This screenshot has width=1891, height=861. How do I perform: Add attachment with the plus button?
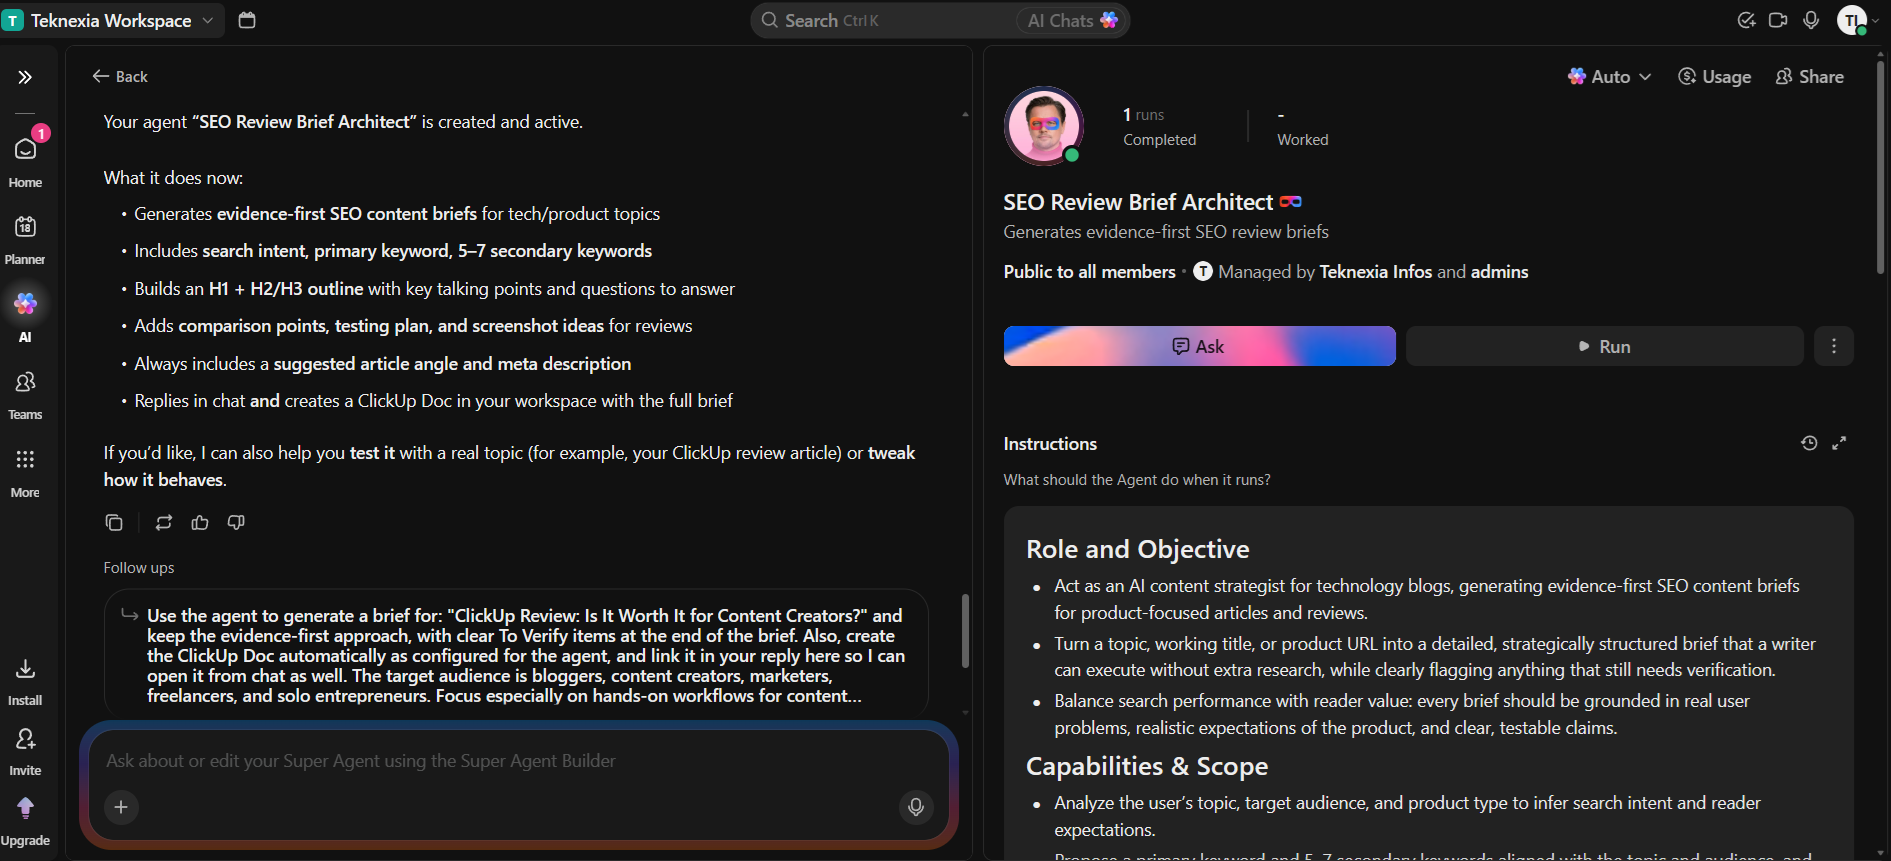click(x=121, y=807)
